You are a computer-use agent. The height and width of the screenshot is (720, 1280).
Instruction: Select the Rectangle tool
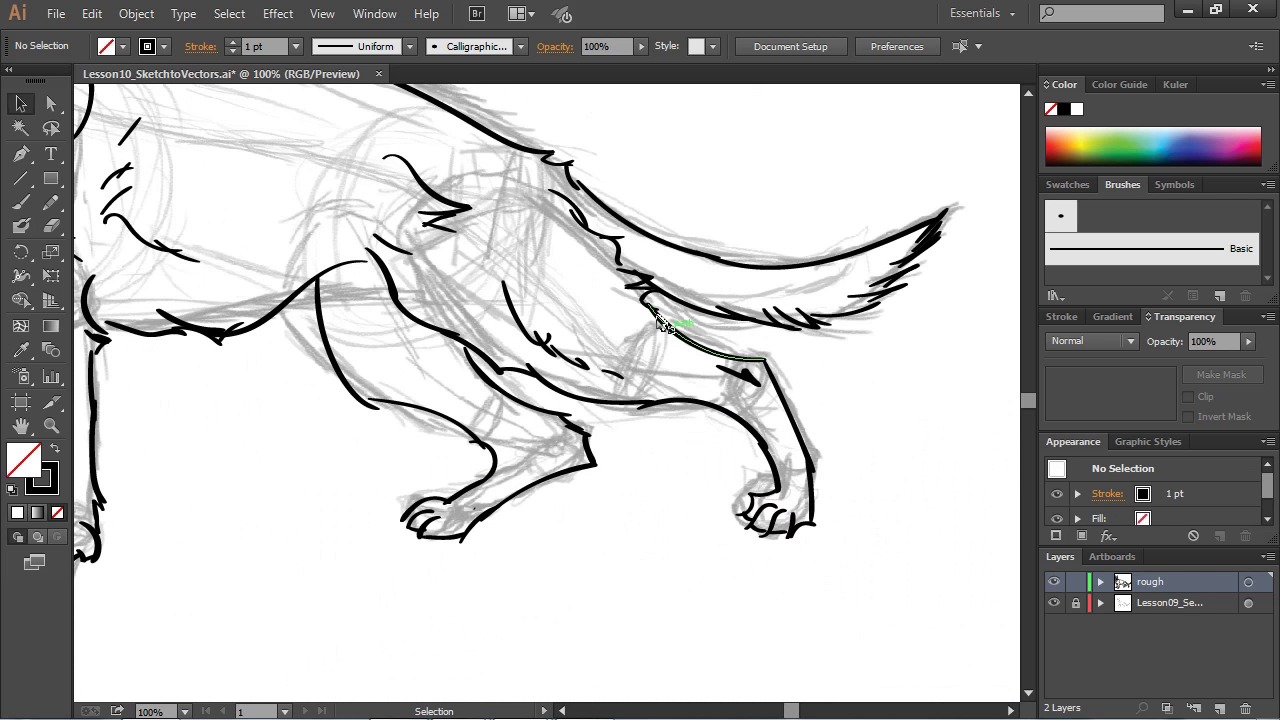(51, 179)
